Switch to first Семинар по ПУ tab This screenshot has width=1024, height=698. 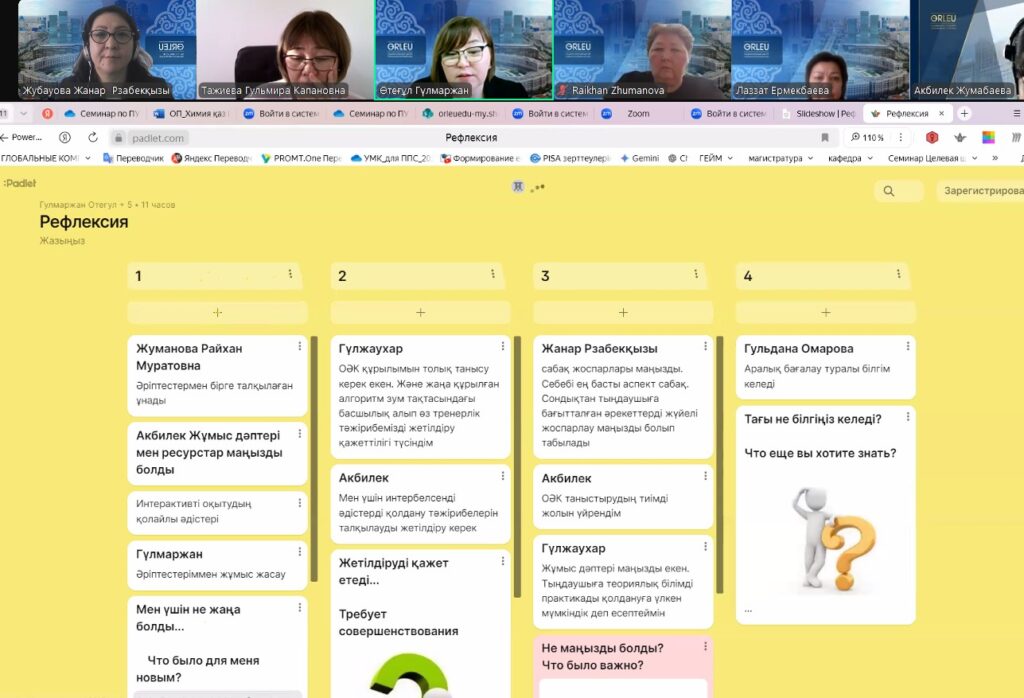(103, 114)
